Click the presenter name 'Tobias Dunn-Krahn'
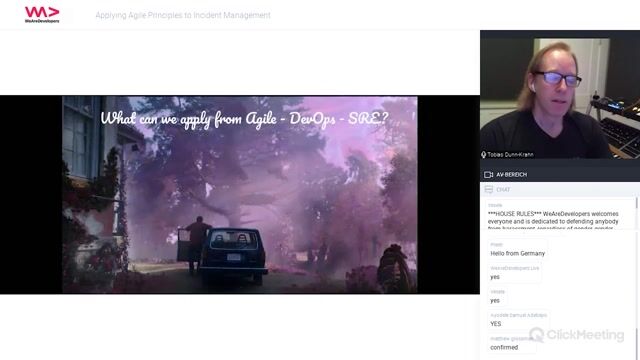 click(x=510, y=155)
